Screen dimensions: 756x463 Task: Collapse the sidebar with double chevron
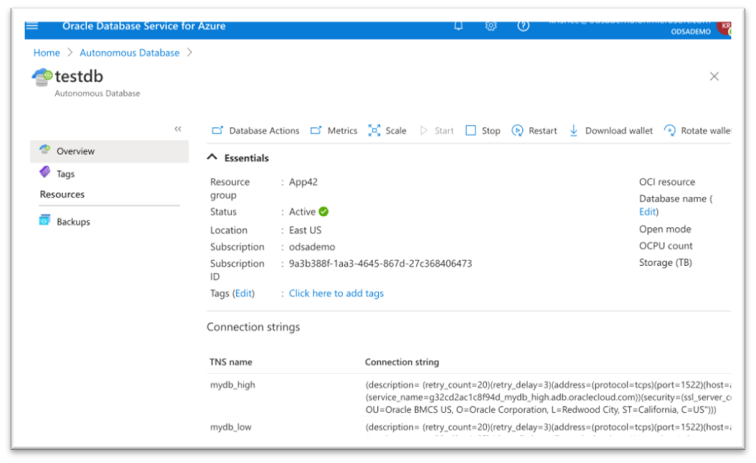178,129
